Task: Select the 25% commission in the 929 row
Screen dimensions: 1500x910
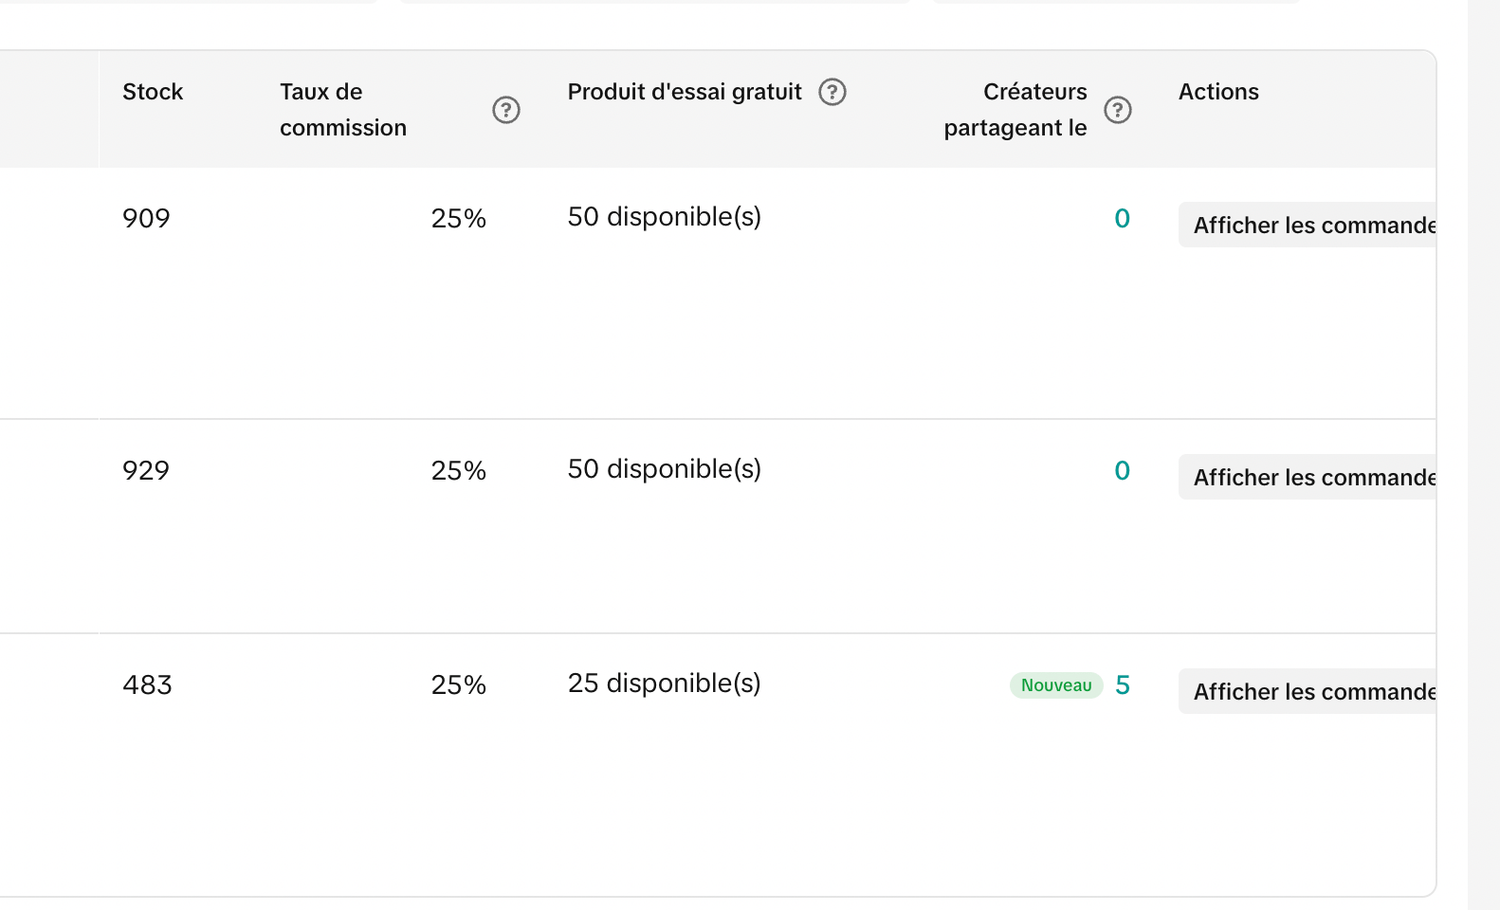Action: click(x=458, y=471)
